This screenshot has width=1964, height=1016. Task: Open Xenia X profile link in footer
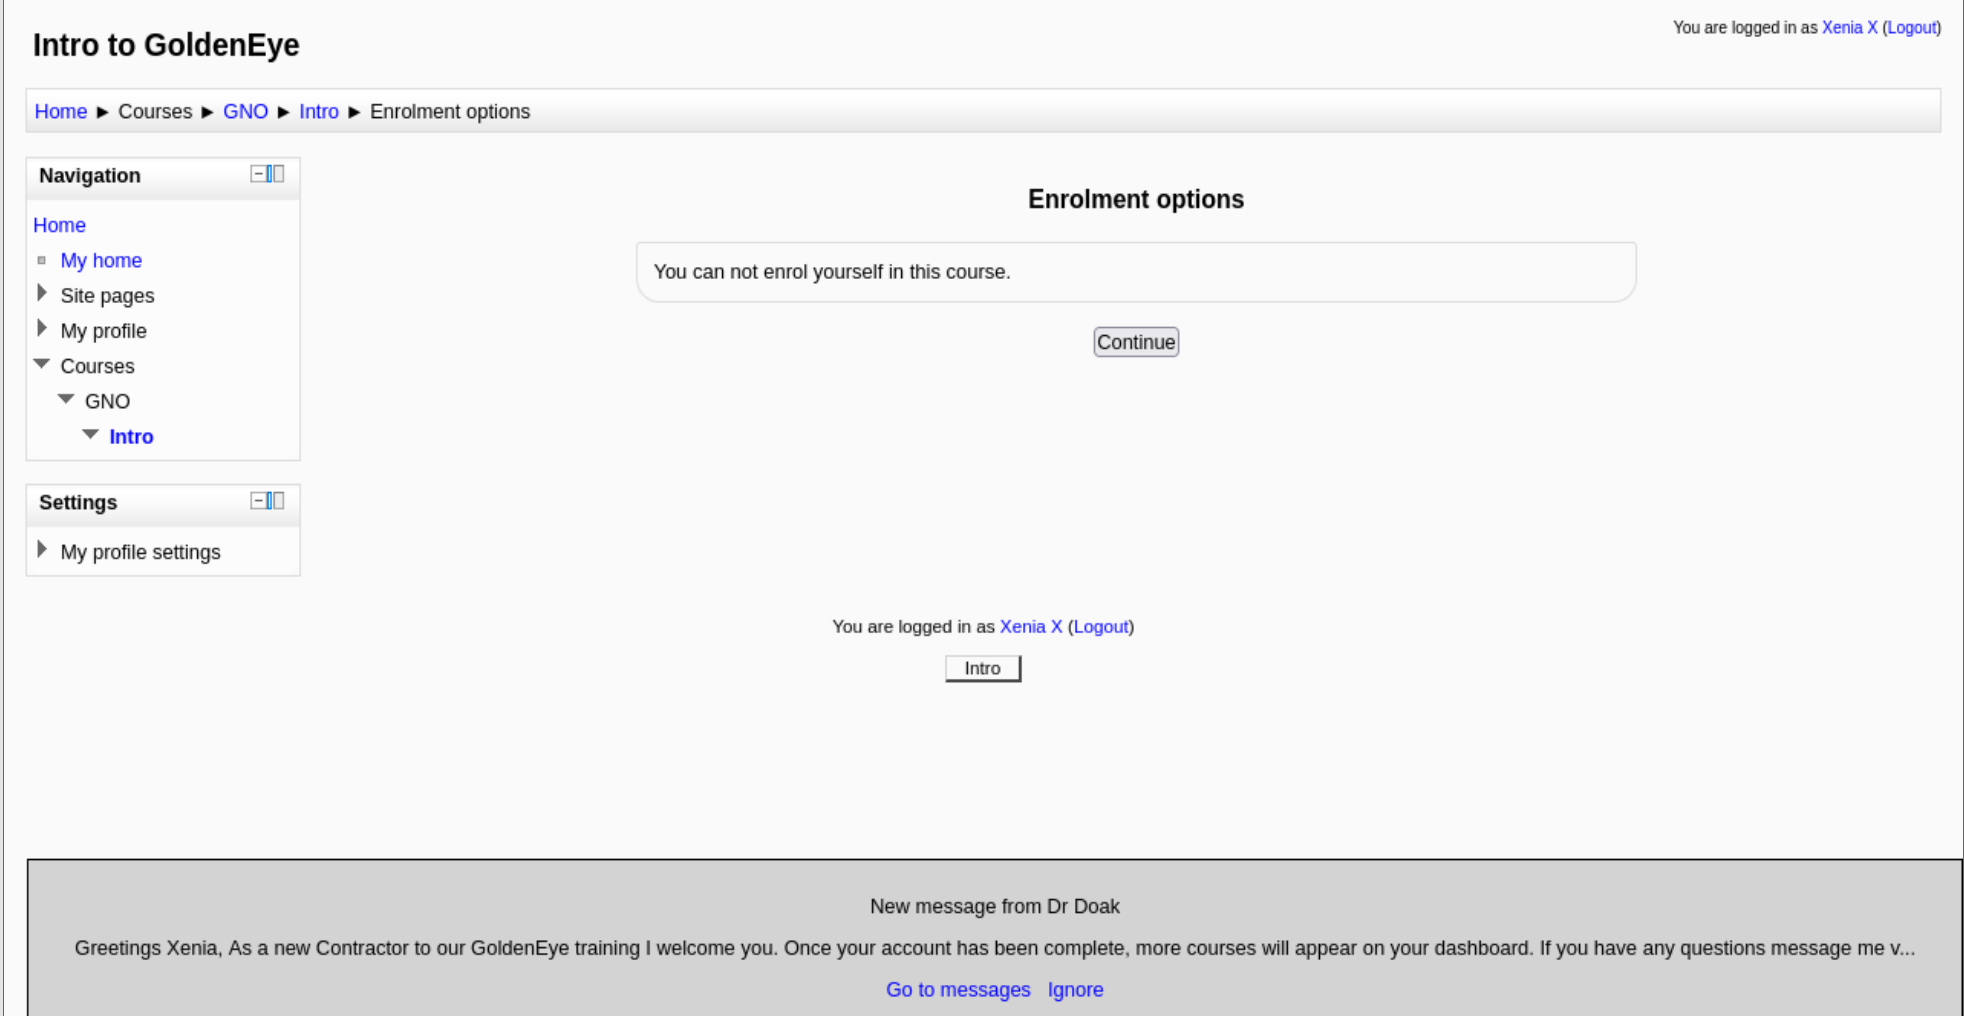click(x=1030, y=627)
